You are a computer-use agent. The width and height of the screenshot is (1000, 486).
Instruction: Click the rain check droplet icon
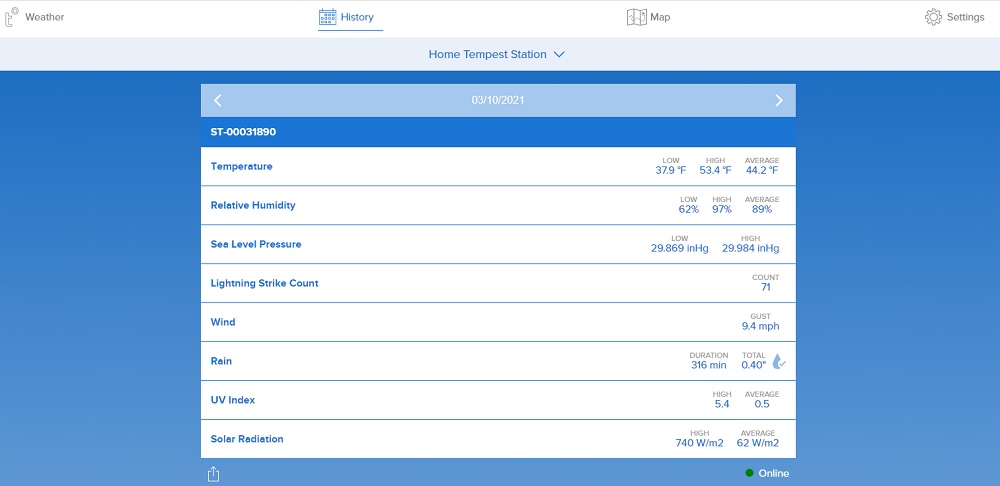779,362
